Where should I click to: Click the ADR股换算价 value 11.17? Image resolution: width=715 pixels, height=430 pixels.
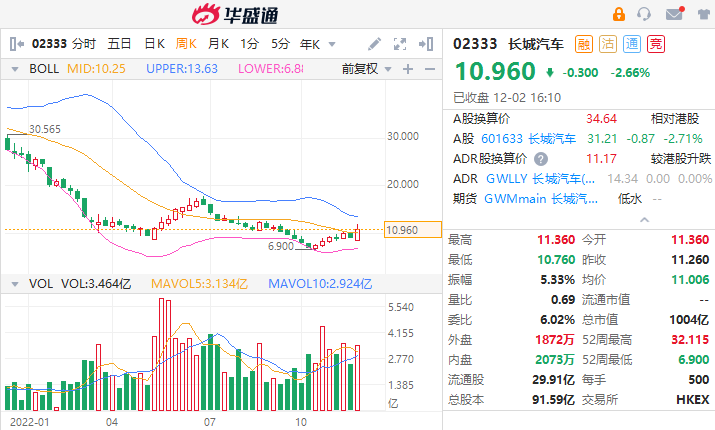[601, 159]
